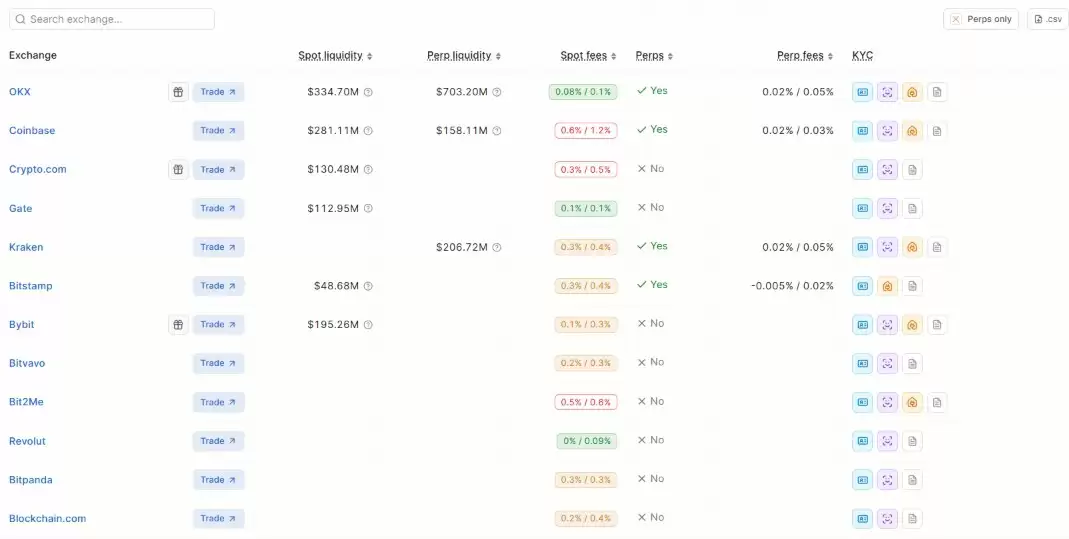This screenshot has height=539, width=1069.
Task: Click the info icon beside OKX spot liquidity $334.70M
Action: [x=368, y=92]
